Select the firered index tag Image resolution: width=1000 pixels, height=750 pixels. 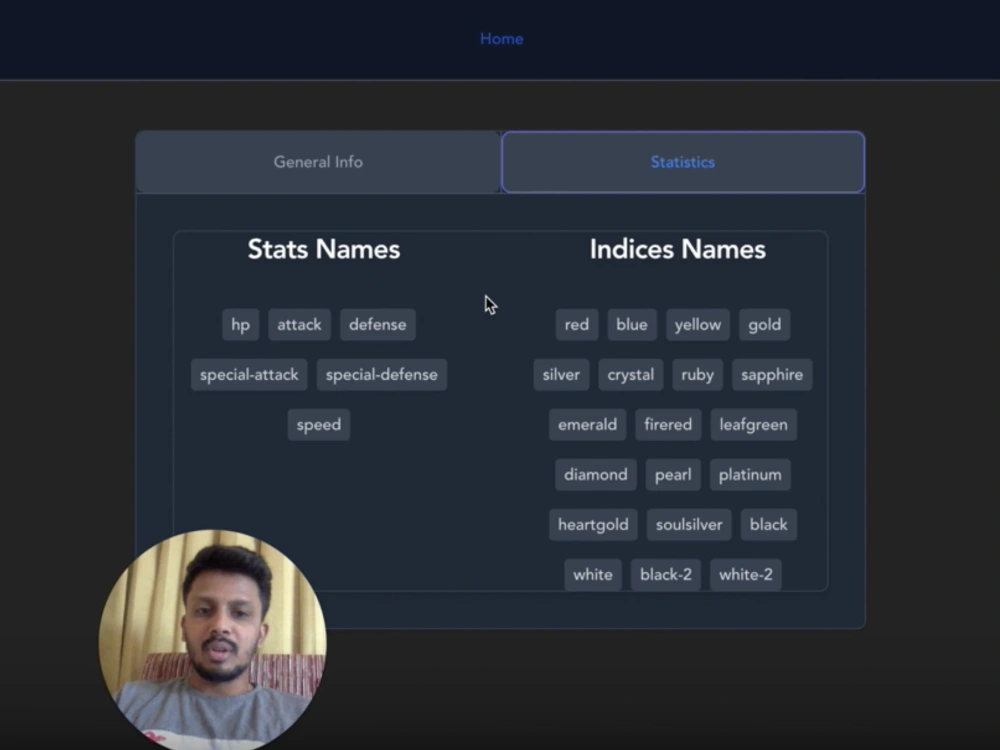[x=668, y=425]
